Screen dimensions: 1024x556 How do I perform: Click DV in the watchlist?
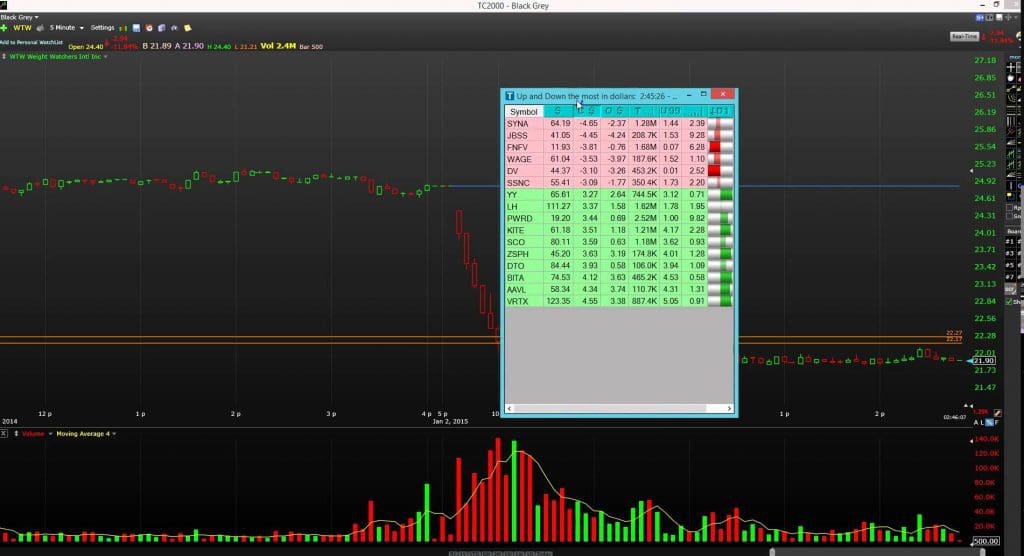coord(513,171)
